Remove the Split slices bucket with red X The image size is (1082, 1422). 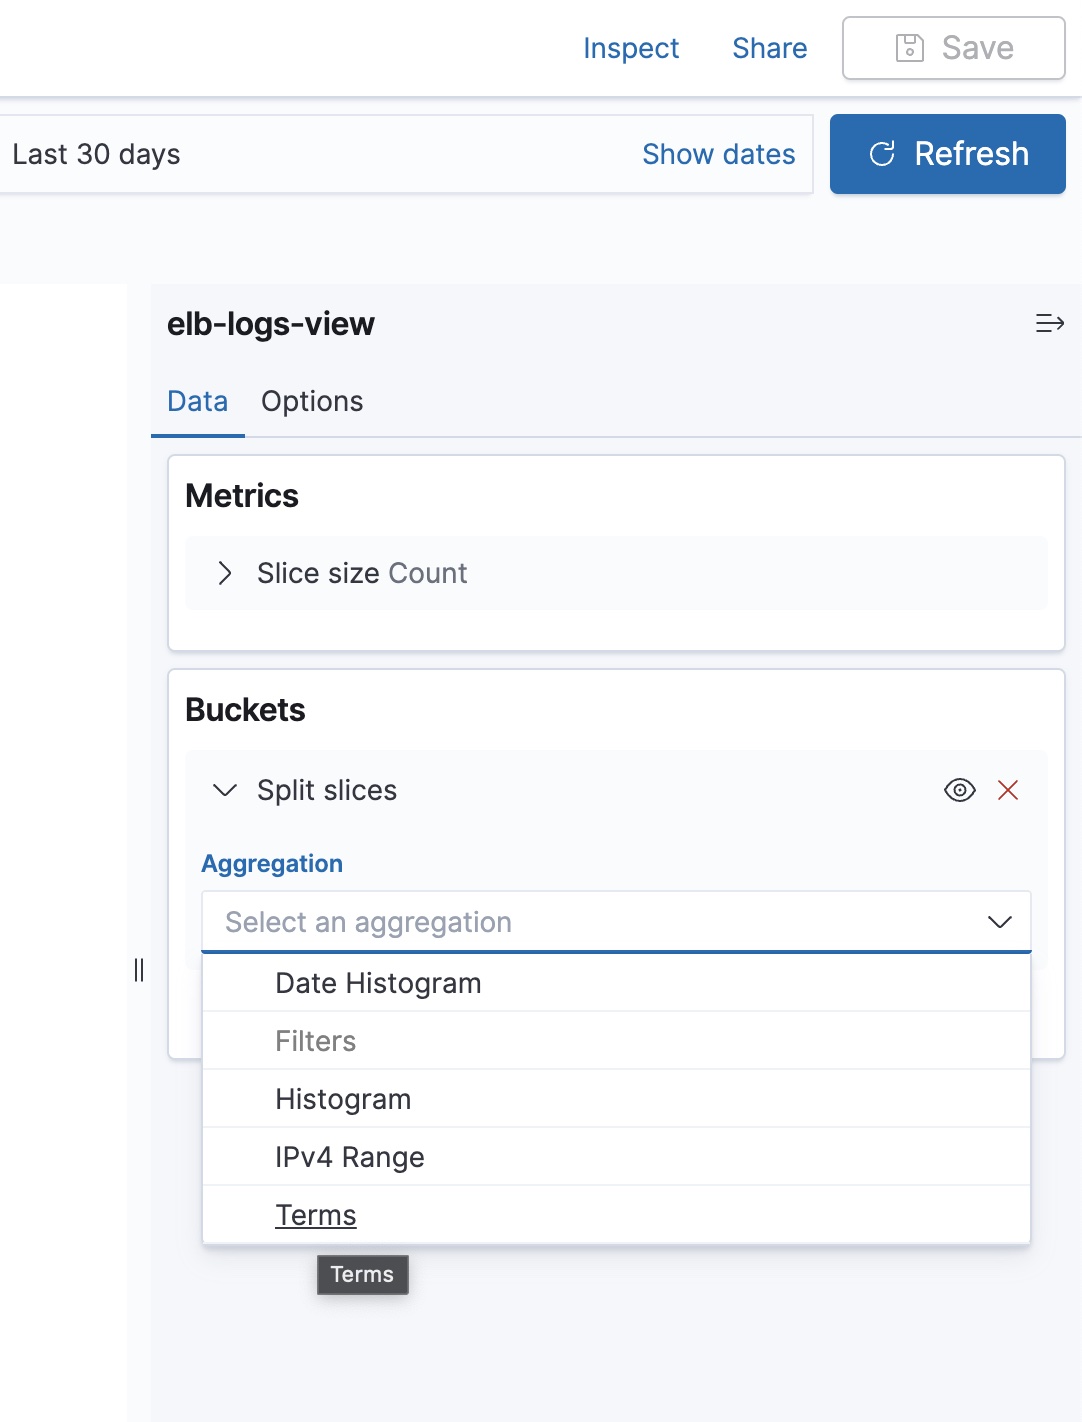(x=1008, y=790)
